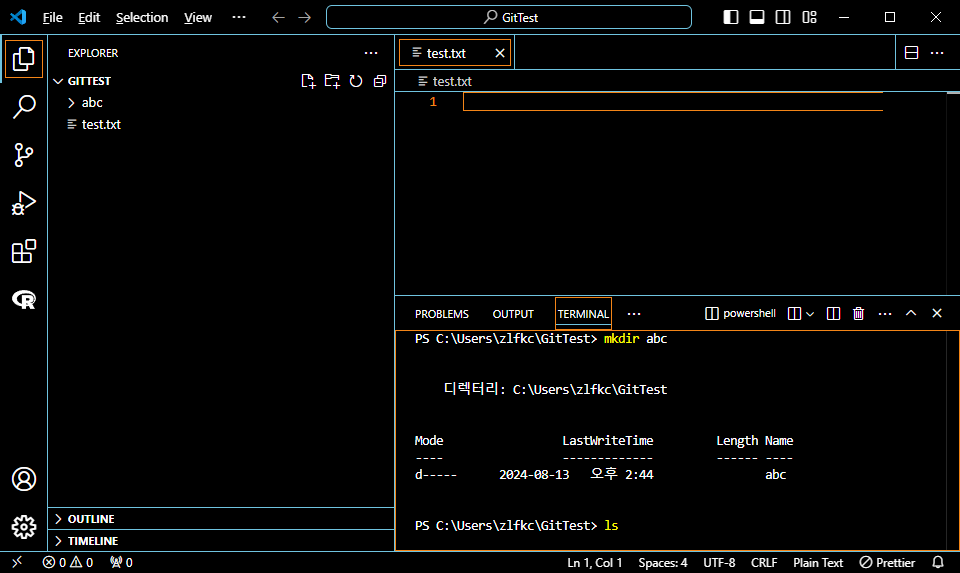Open the Edit menu

pyautogui.click(x=89, y=18)
